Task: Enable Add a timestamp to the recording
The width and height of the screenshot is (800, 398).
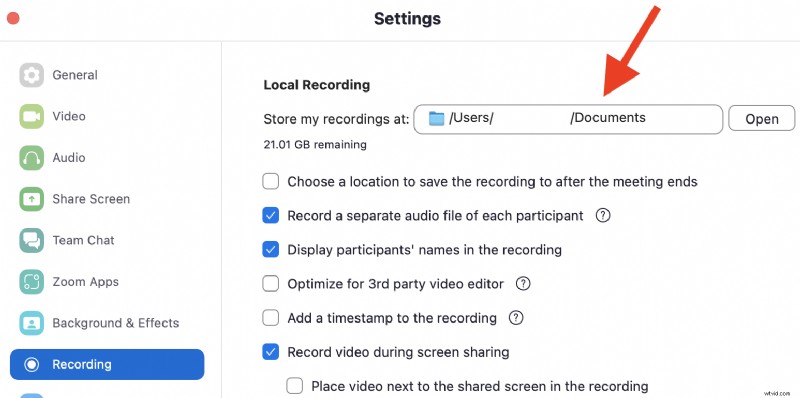Action: 270,318
